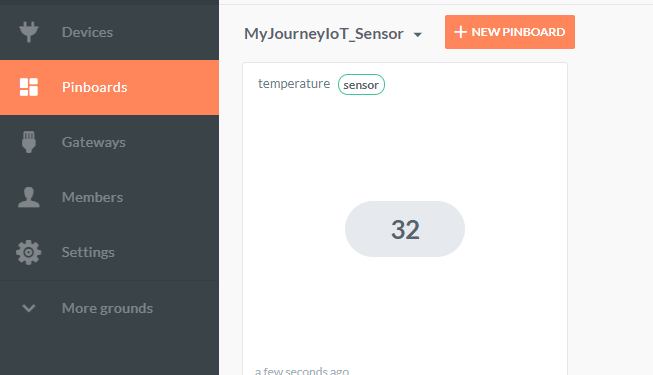Create a NEW PINBOARD

(x=510, y=32)
